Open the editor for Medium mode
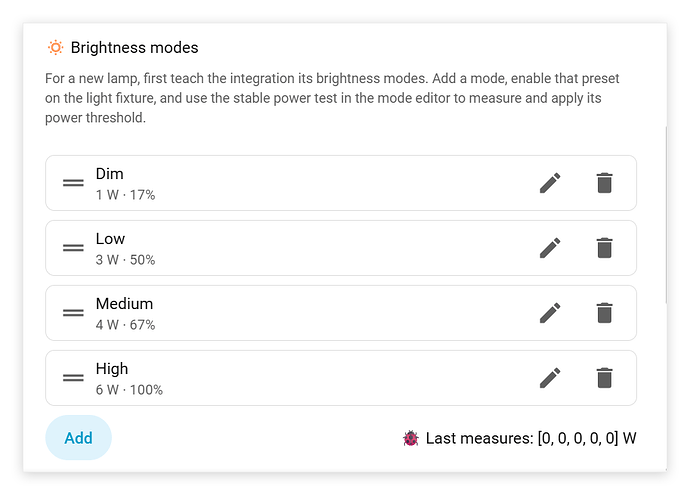Screen dimensions: 690x495 pos(550,313)
